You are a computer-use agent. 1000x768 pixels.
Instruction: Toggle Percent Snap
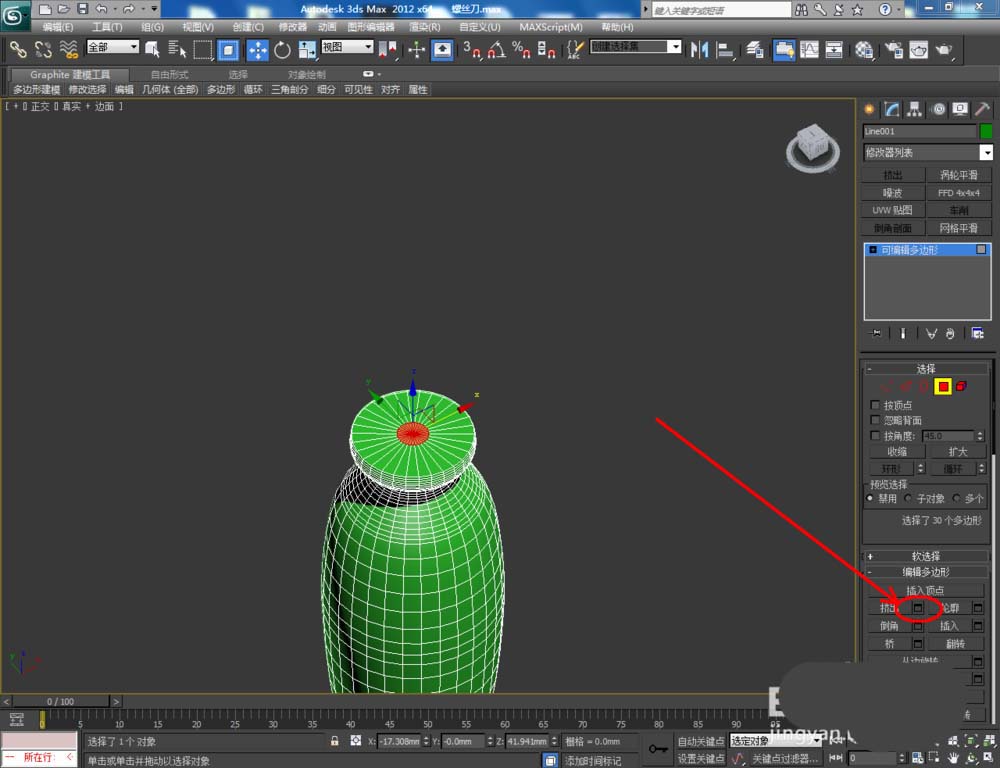[x=521, y=49]
